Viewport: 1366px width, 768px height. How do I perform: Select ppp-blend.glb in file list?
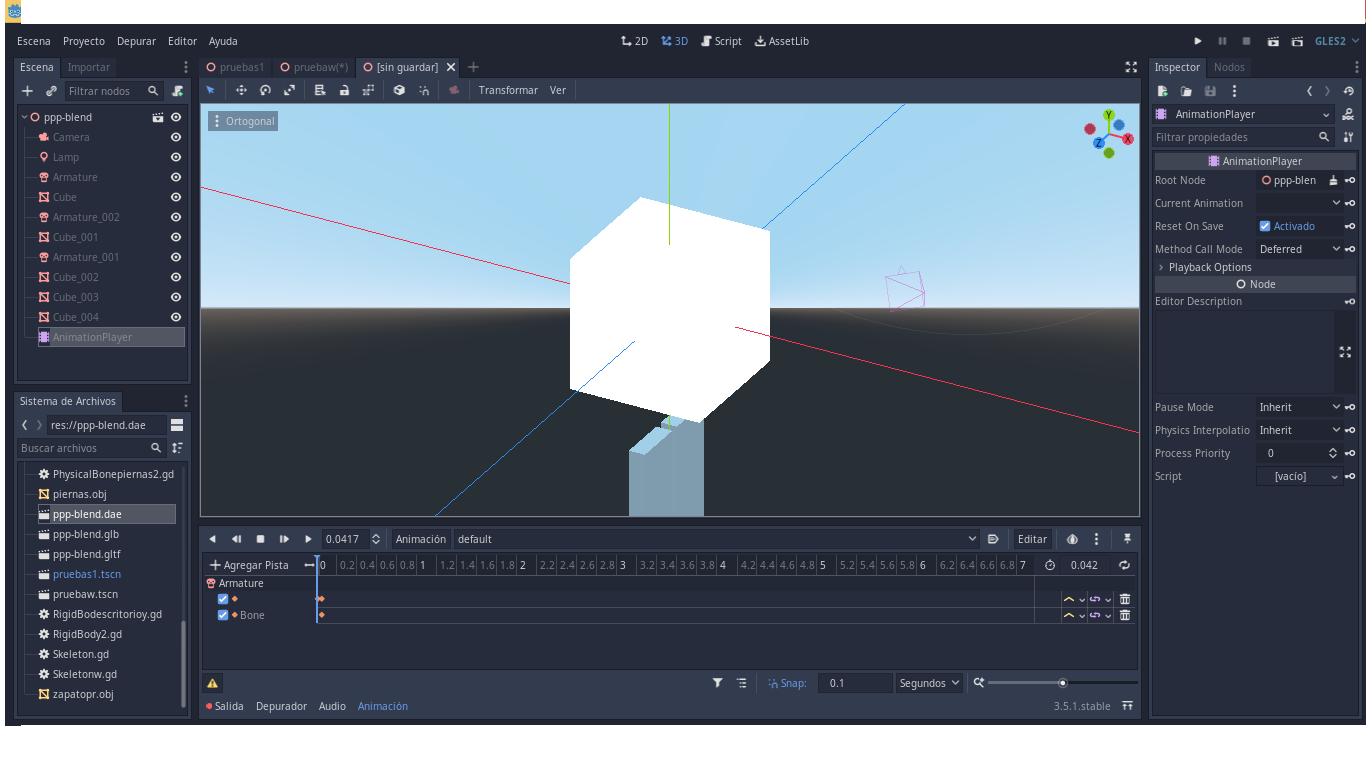86,534
